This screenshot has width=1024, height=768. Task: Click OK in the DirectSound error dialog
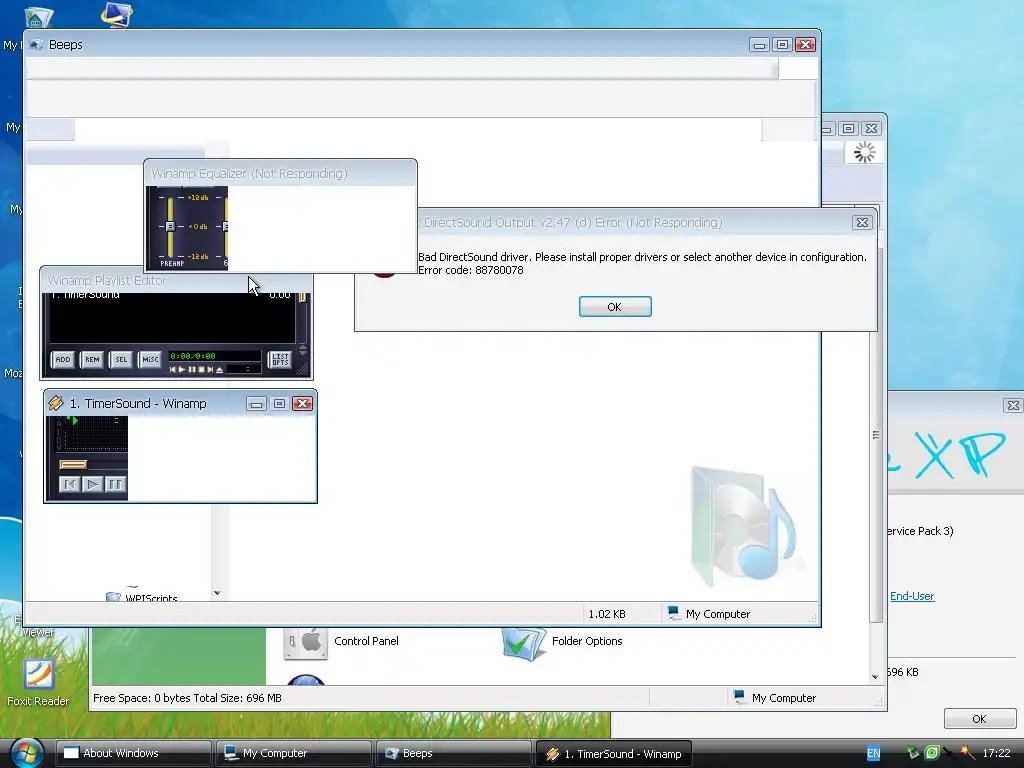[615, 307]
